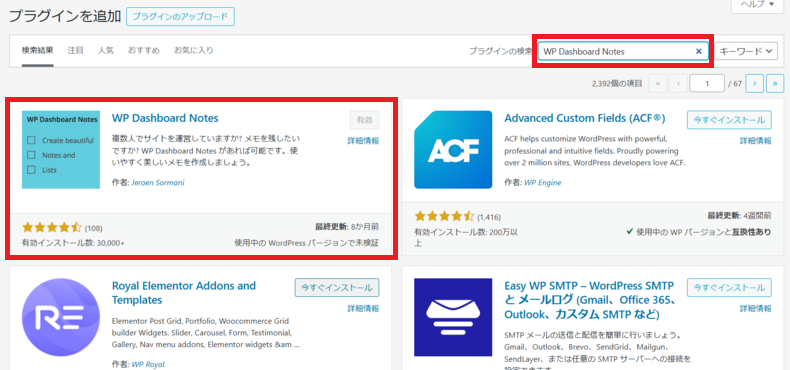
Task: Open 詳細情報 for Advanced Custom Fields
Action: pyautogui.click(x=755, y=141)
